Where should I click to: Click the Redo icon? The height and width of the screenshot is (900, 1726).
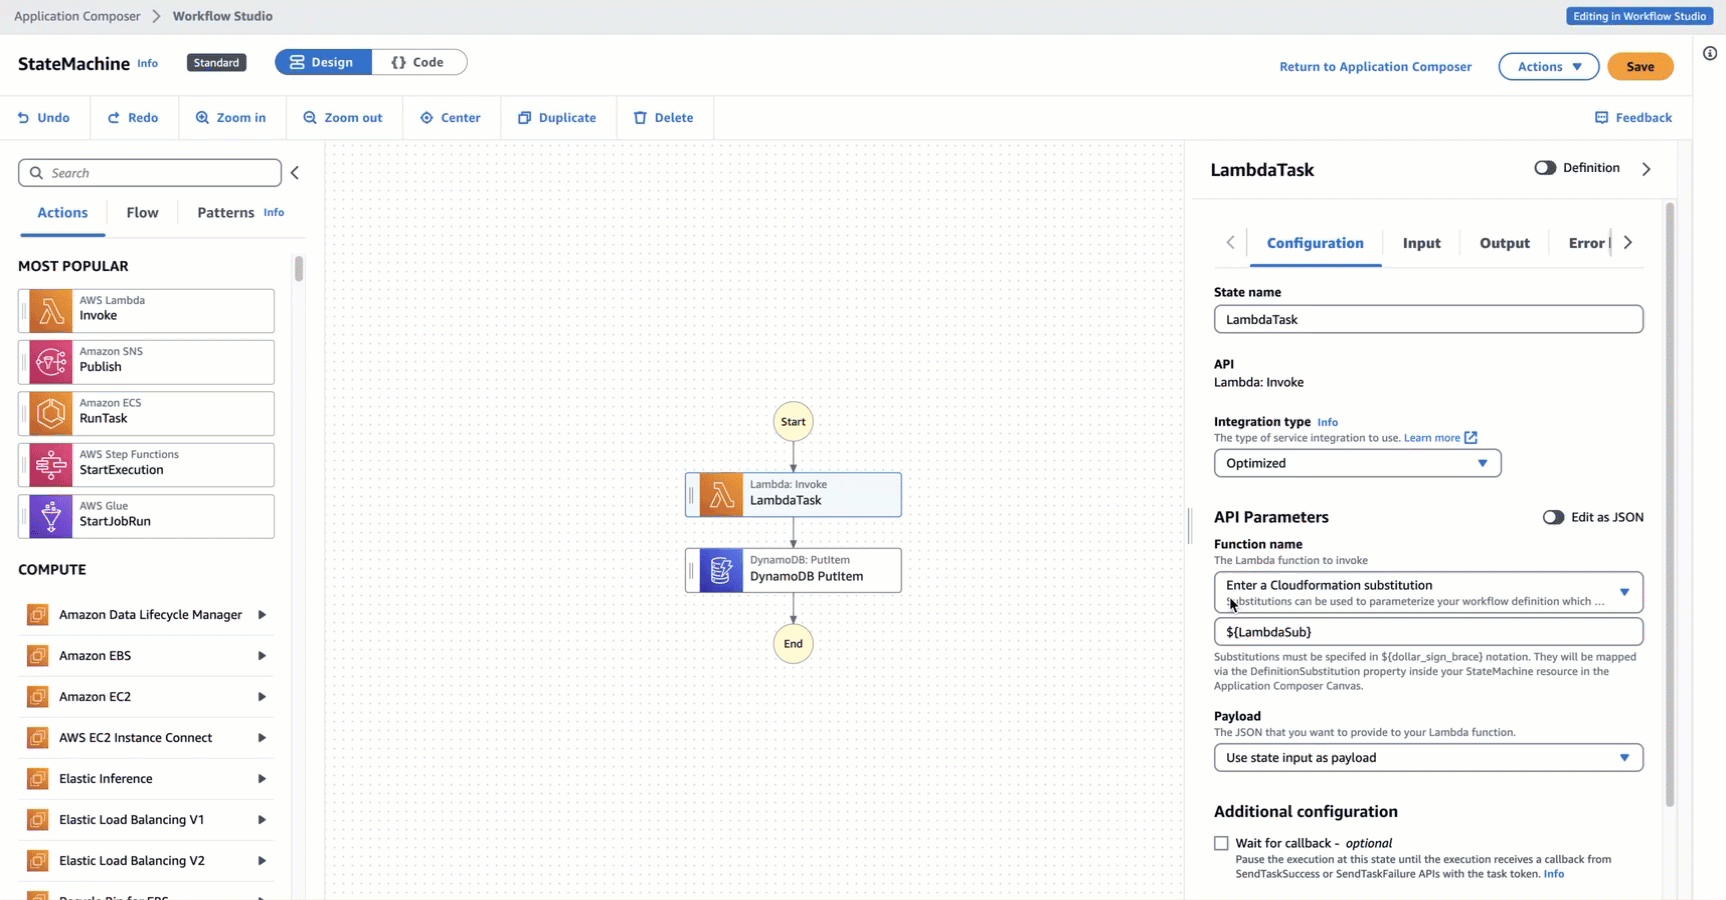coord(133,117)
